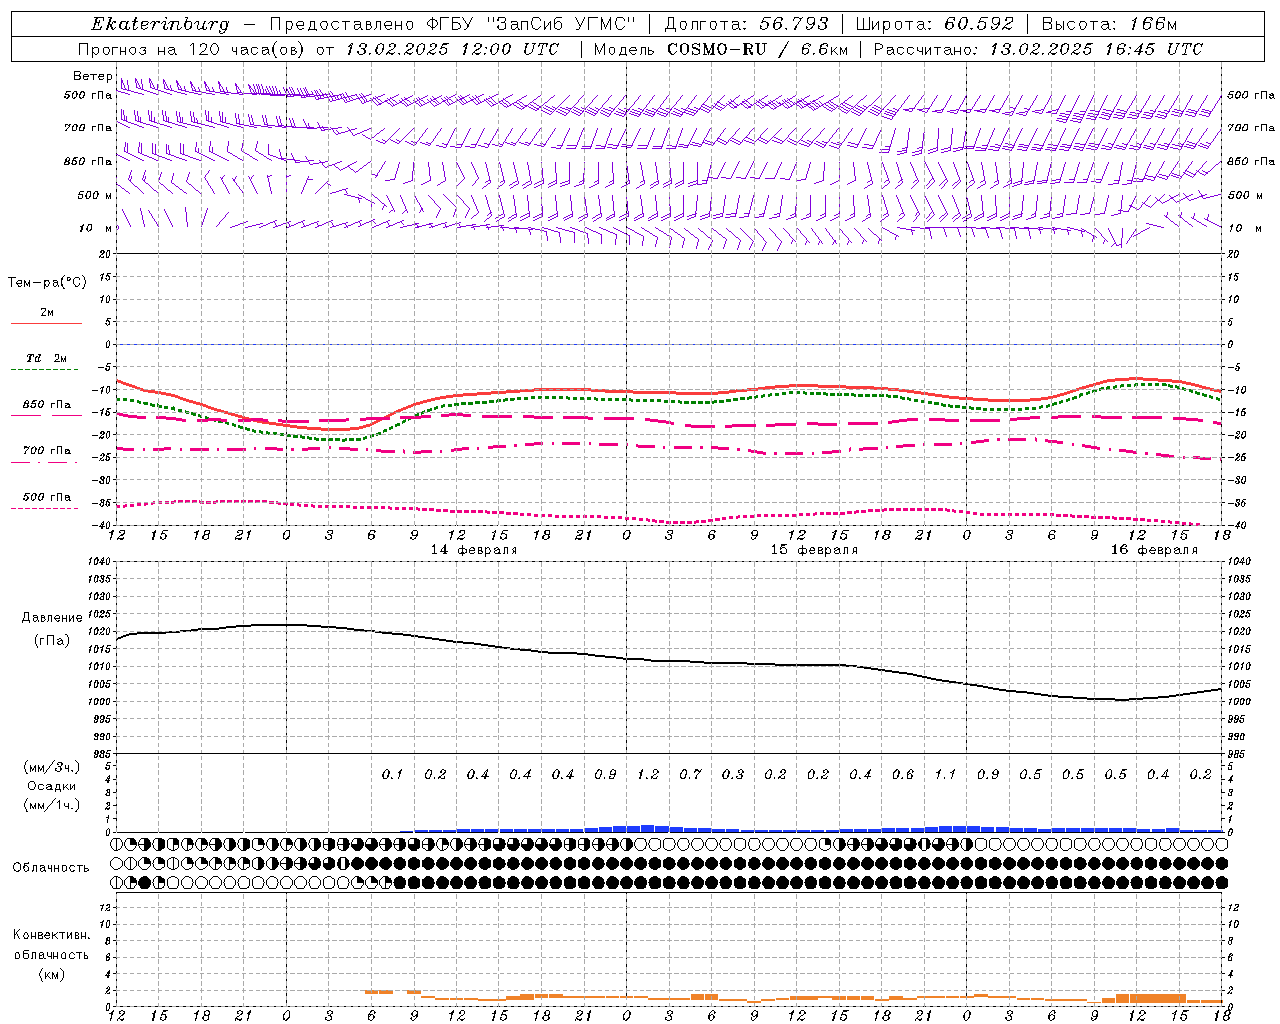
Task: Click the '700 гПа' temperature legend label
Action: pos(47,450)
